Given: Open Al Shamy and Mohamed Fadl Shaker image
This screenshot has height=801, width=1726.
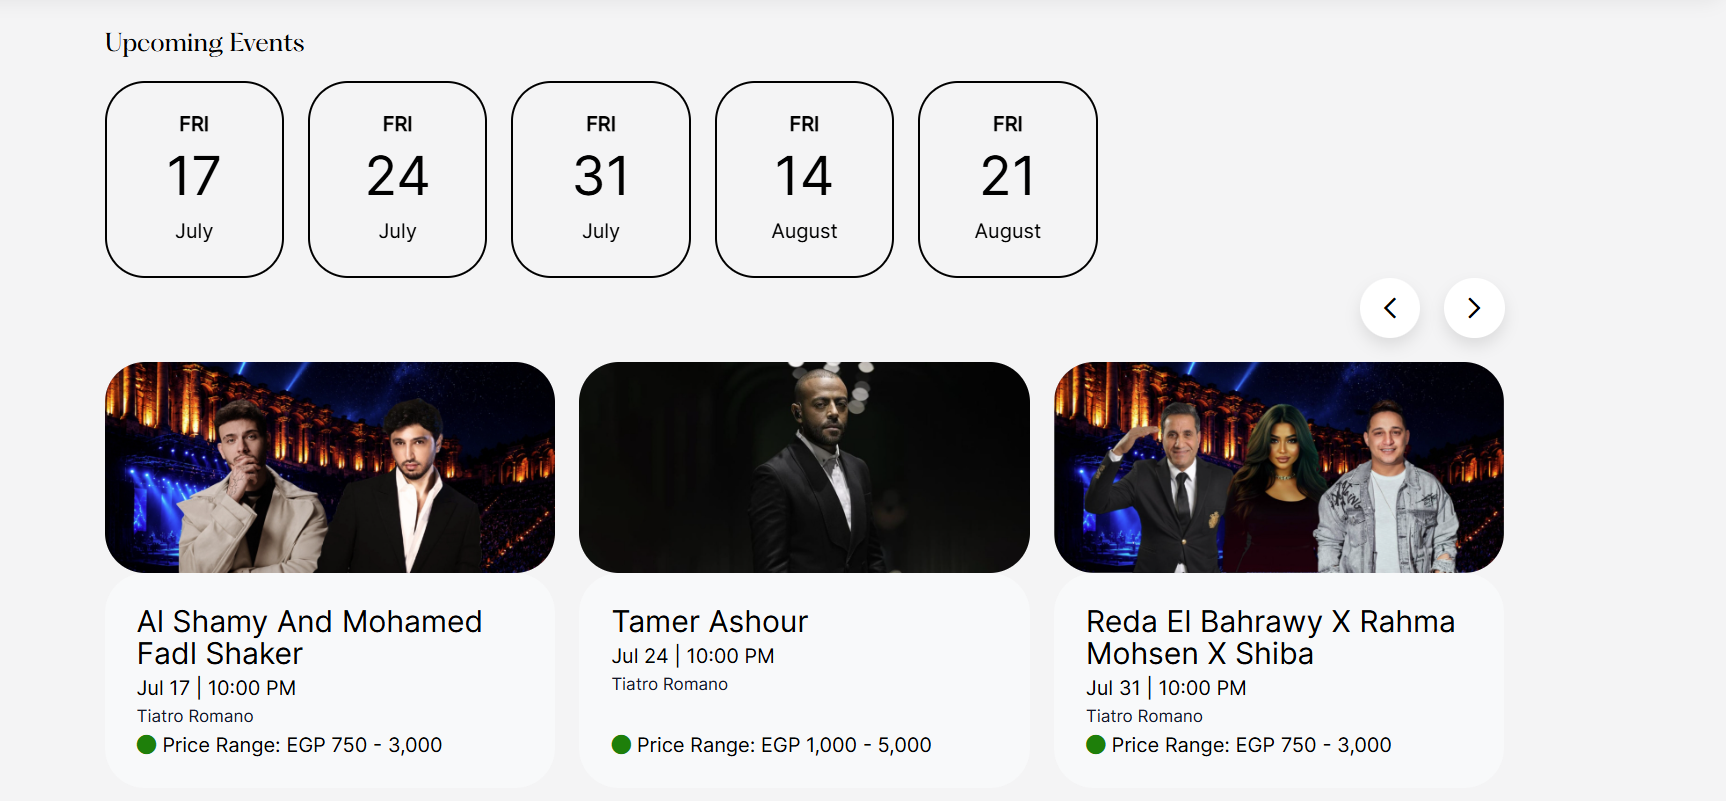Looking at the screenshot, I should click(330, 467).
